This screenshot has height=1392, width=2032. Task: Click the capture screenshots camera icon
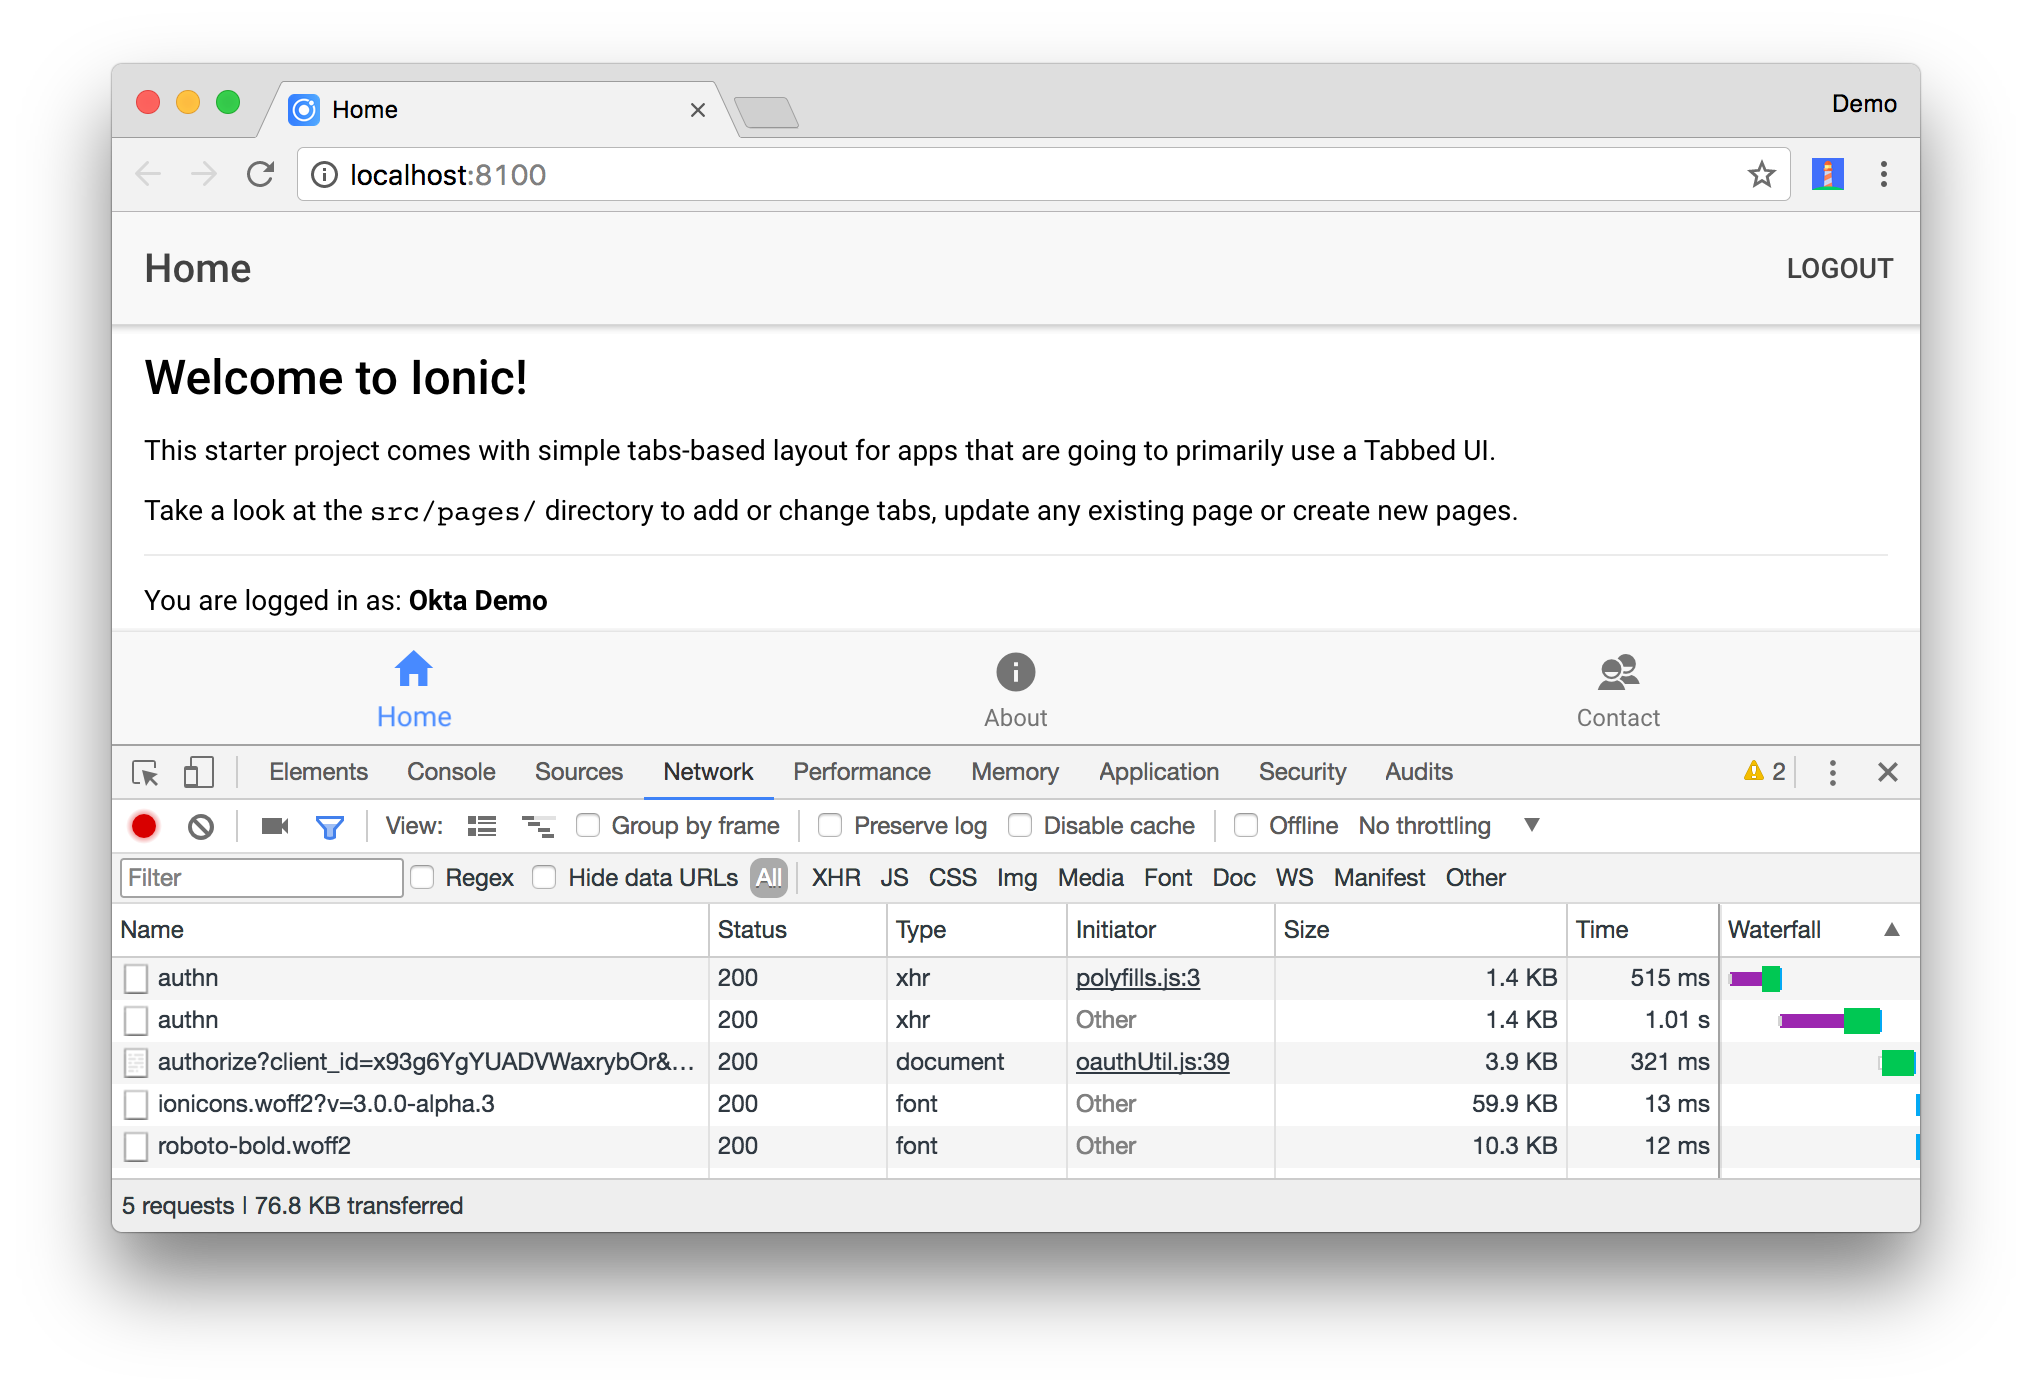[274, 826]
